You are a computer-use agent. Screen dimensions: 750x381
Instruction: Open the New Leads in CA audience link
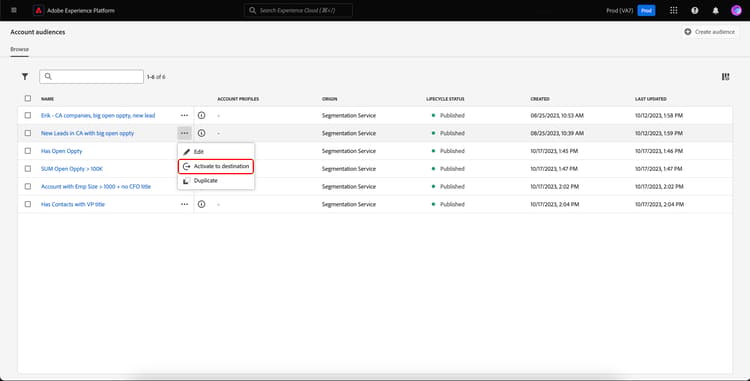(88, 133)
